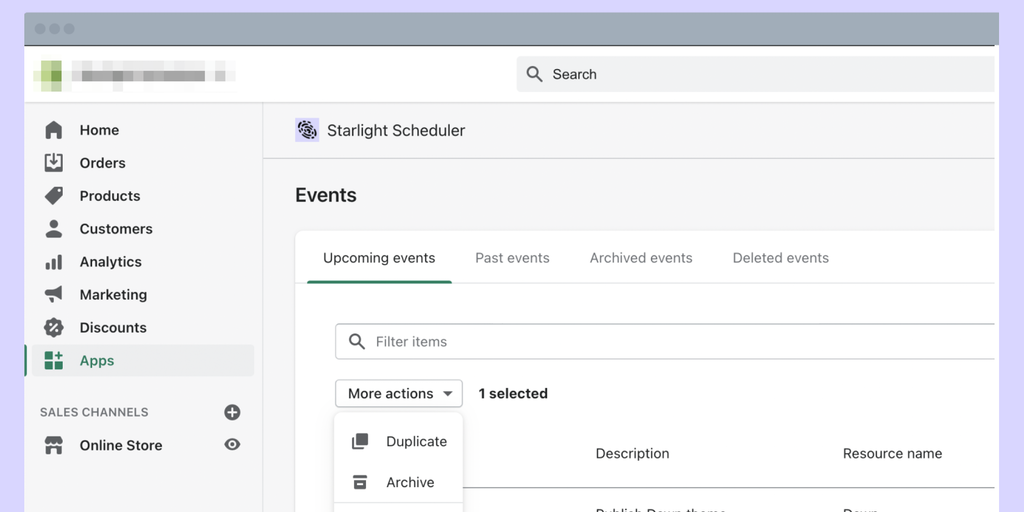Switch to the Past events tab
The width and height of the screenshot is (1024, 512).
tap(512, 258)
